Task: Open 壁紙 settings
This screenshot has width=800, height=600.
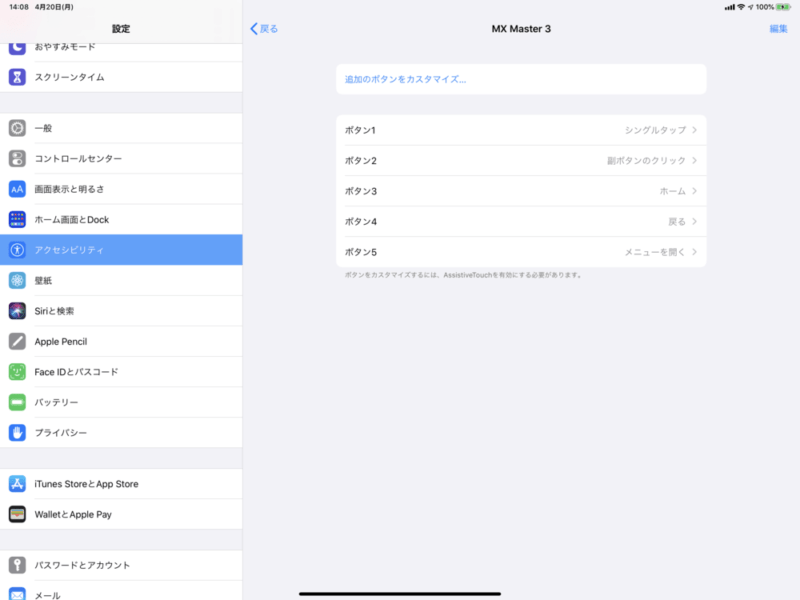Action: point(121,281)
